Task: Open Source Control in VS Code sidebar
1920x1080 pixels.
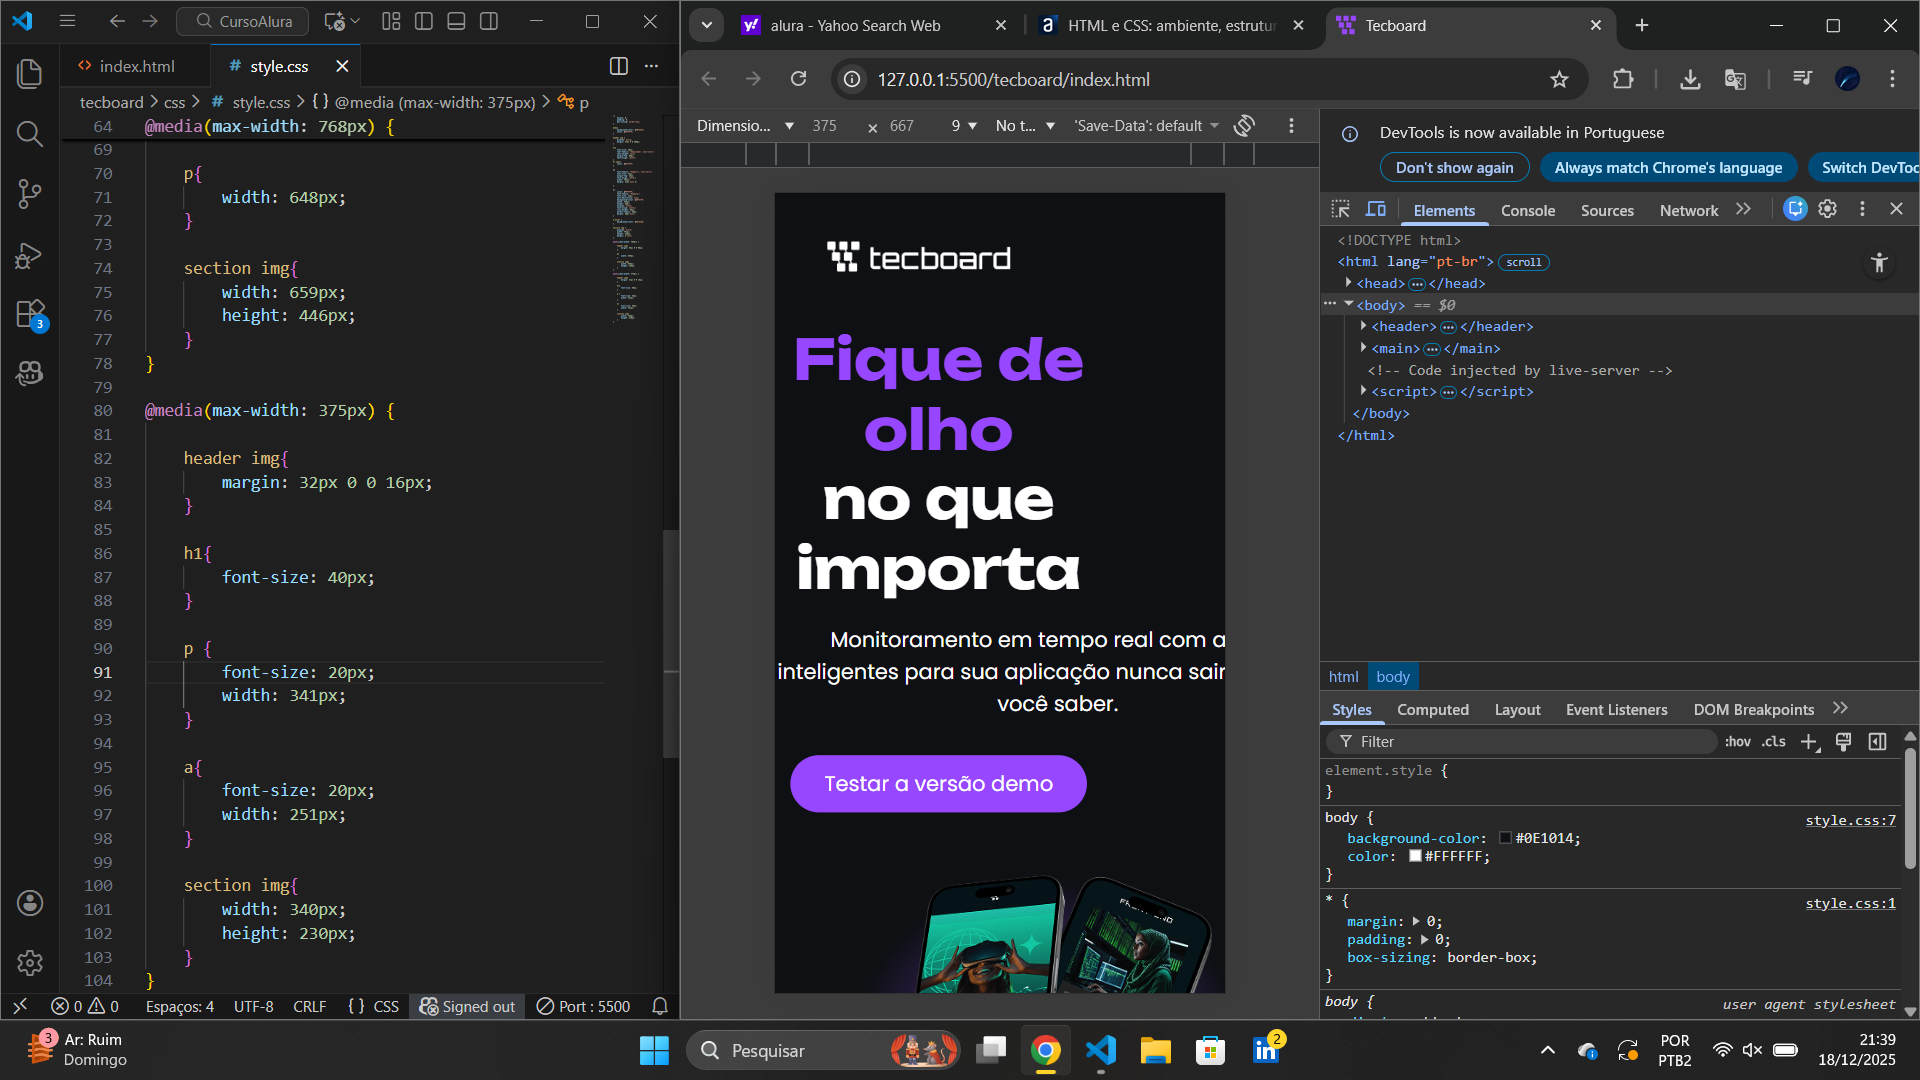Action: [29, 194]
